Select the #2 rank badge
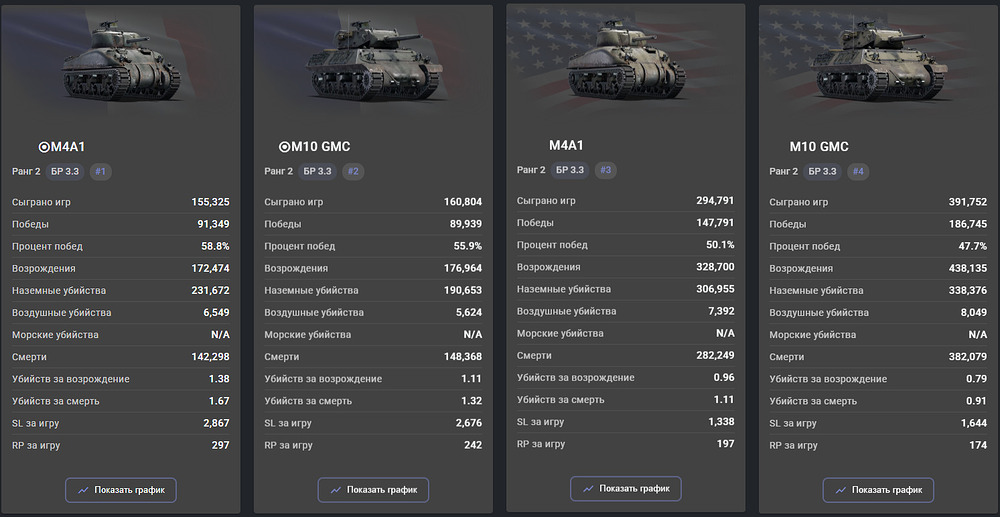The image size is (1000, 517). click(x=353, y=171)
